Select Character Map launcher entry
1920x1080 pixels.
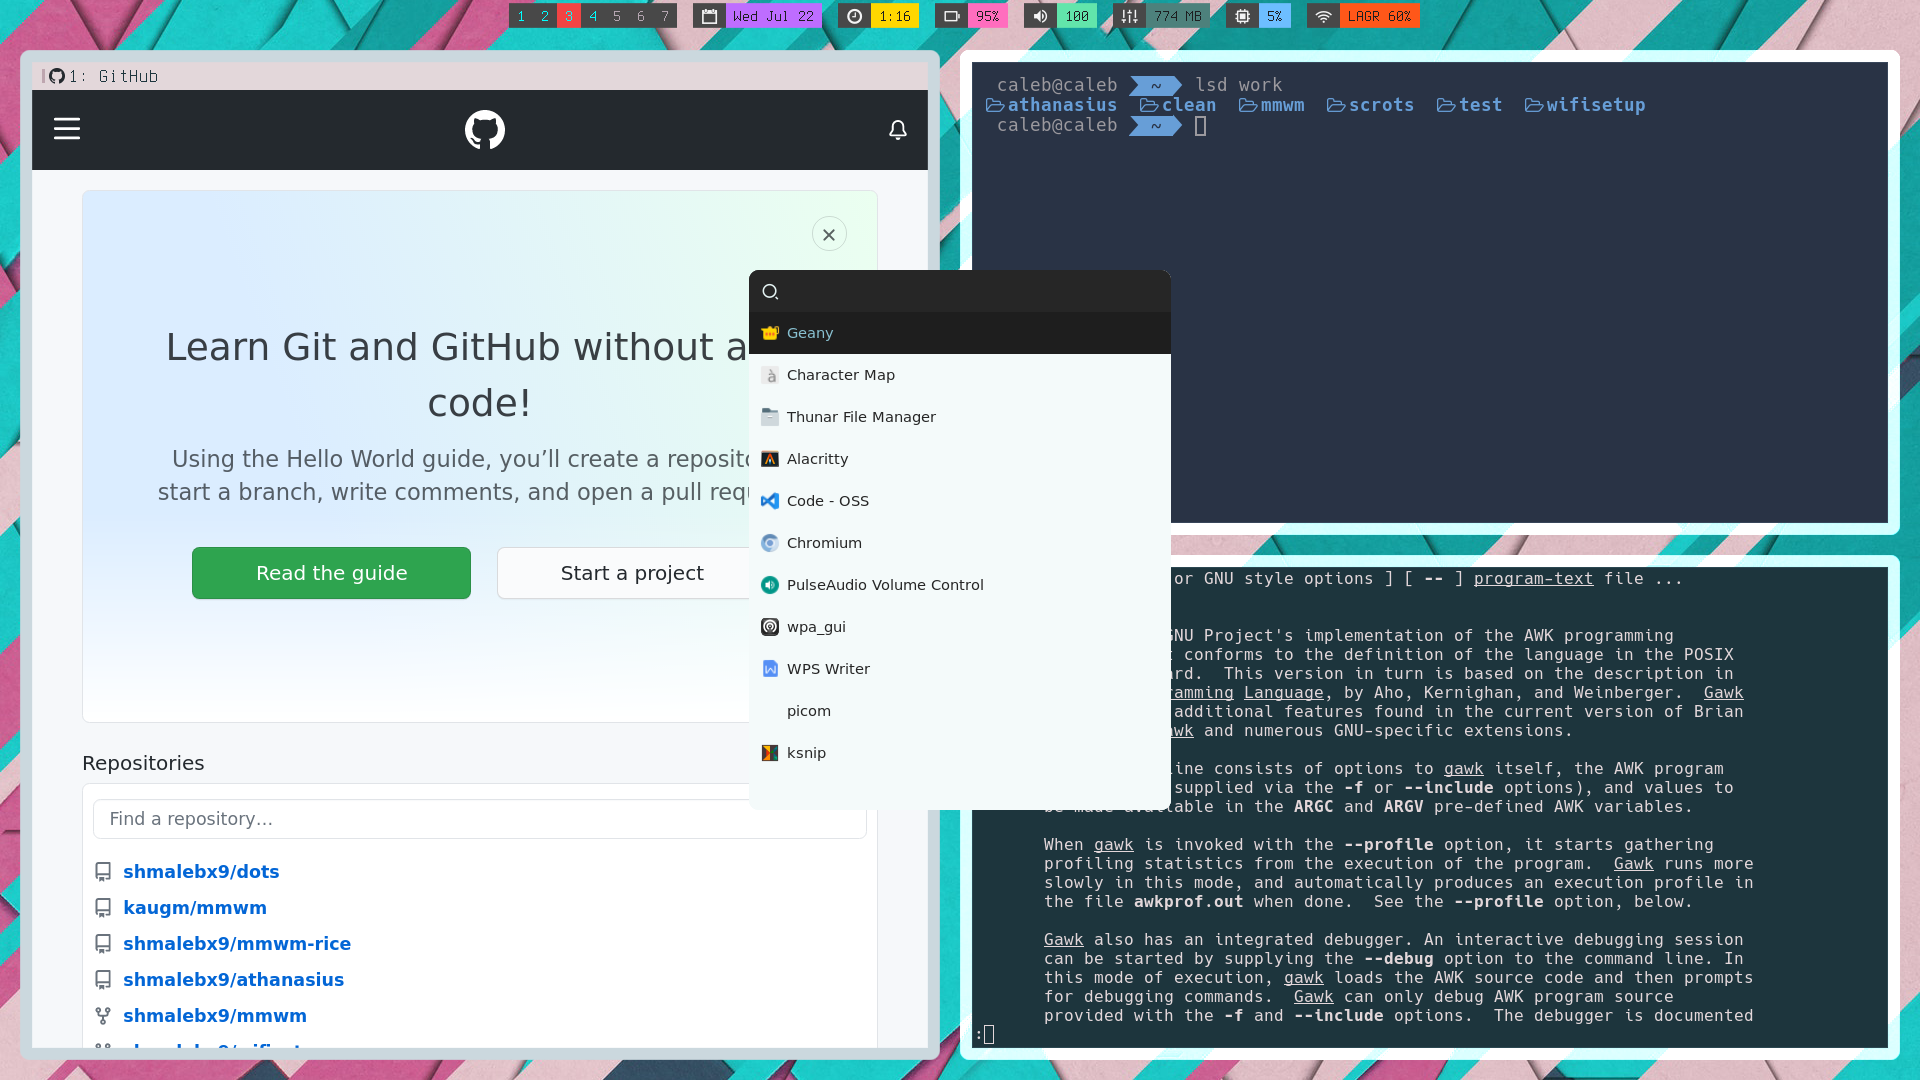pyautogui.click(x=840, y=375)
